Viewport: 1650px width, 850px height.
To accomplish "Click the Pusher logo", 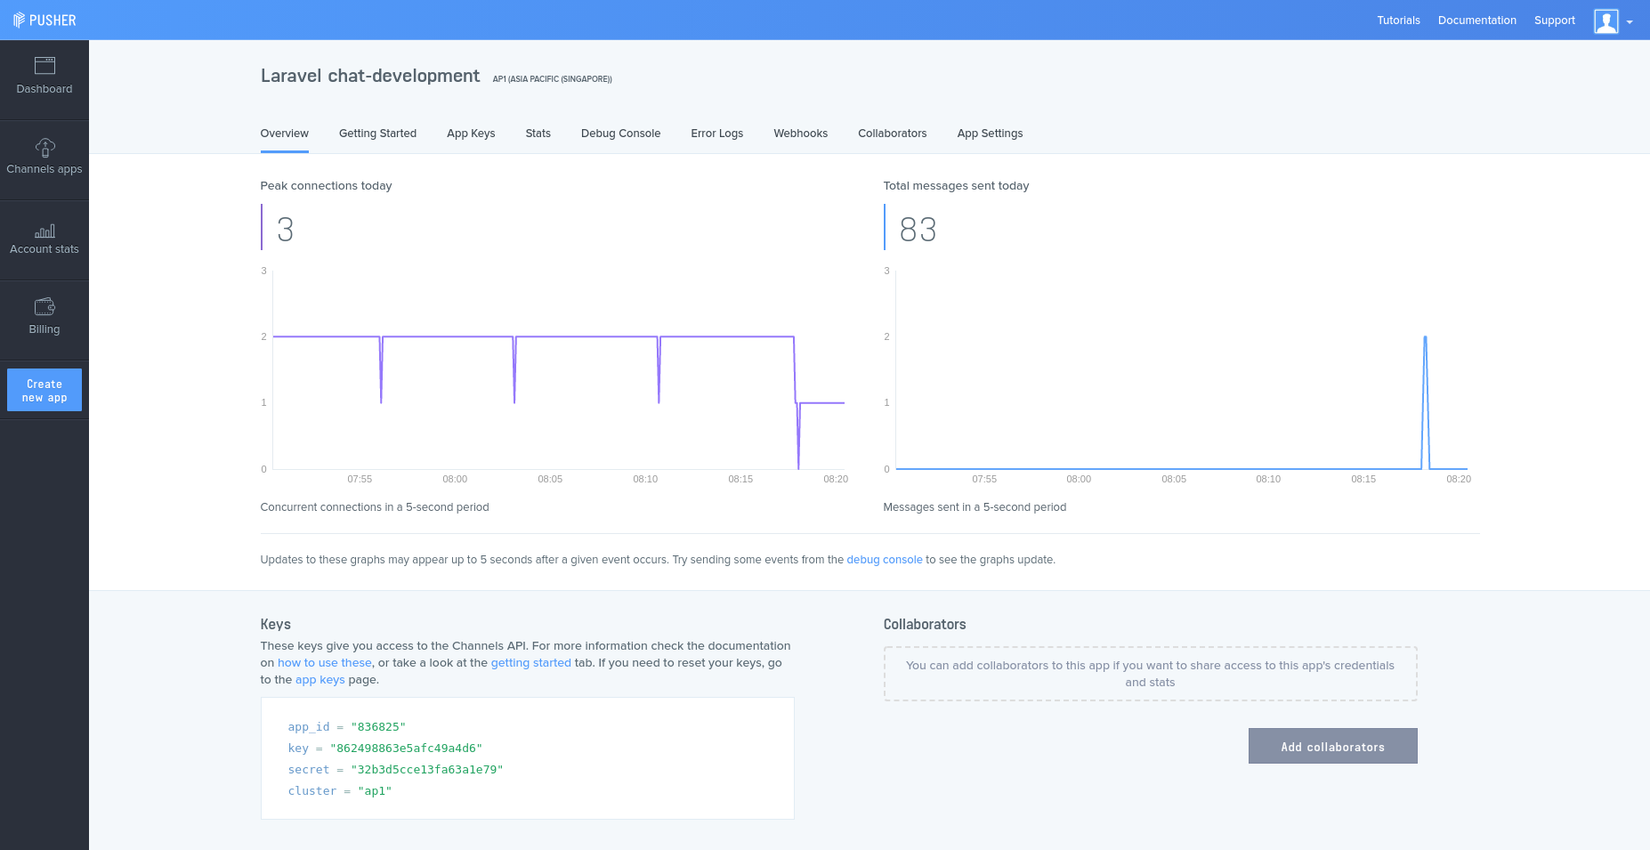I will coord(44,20).
